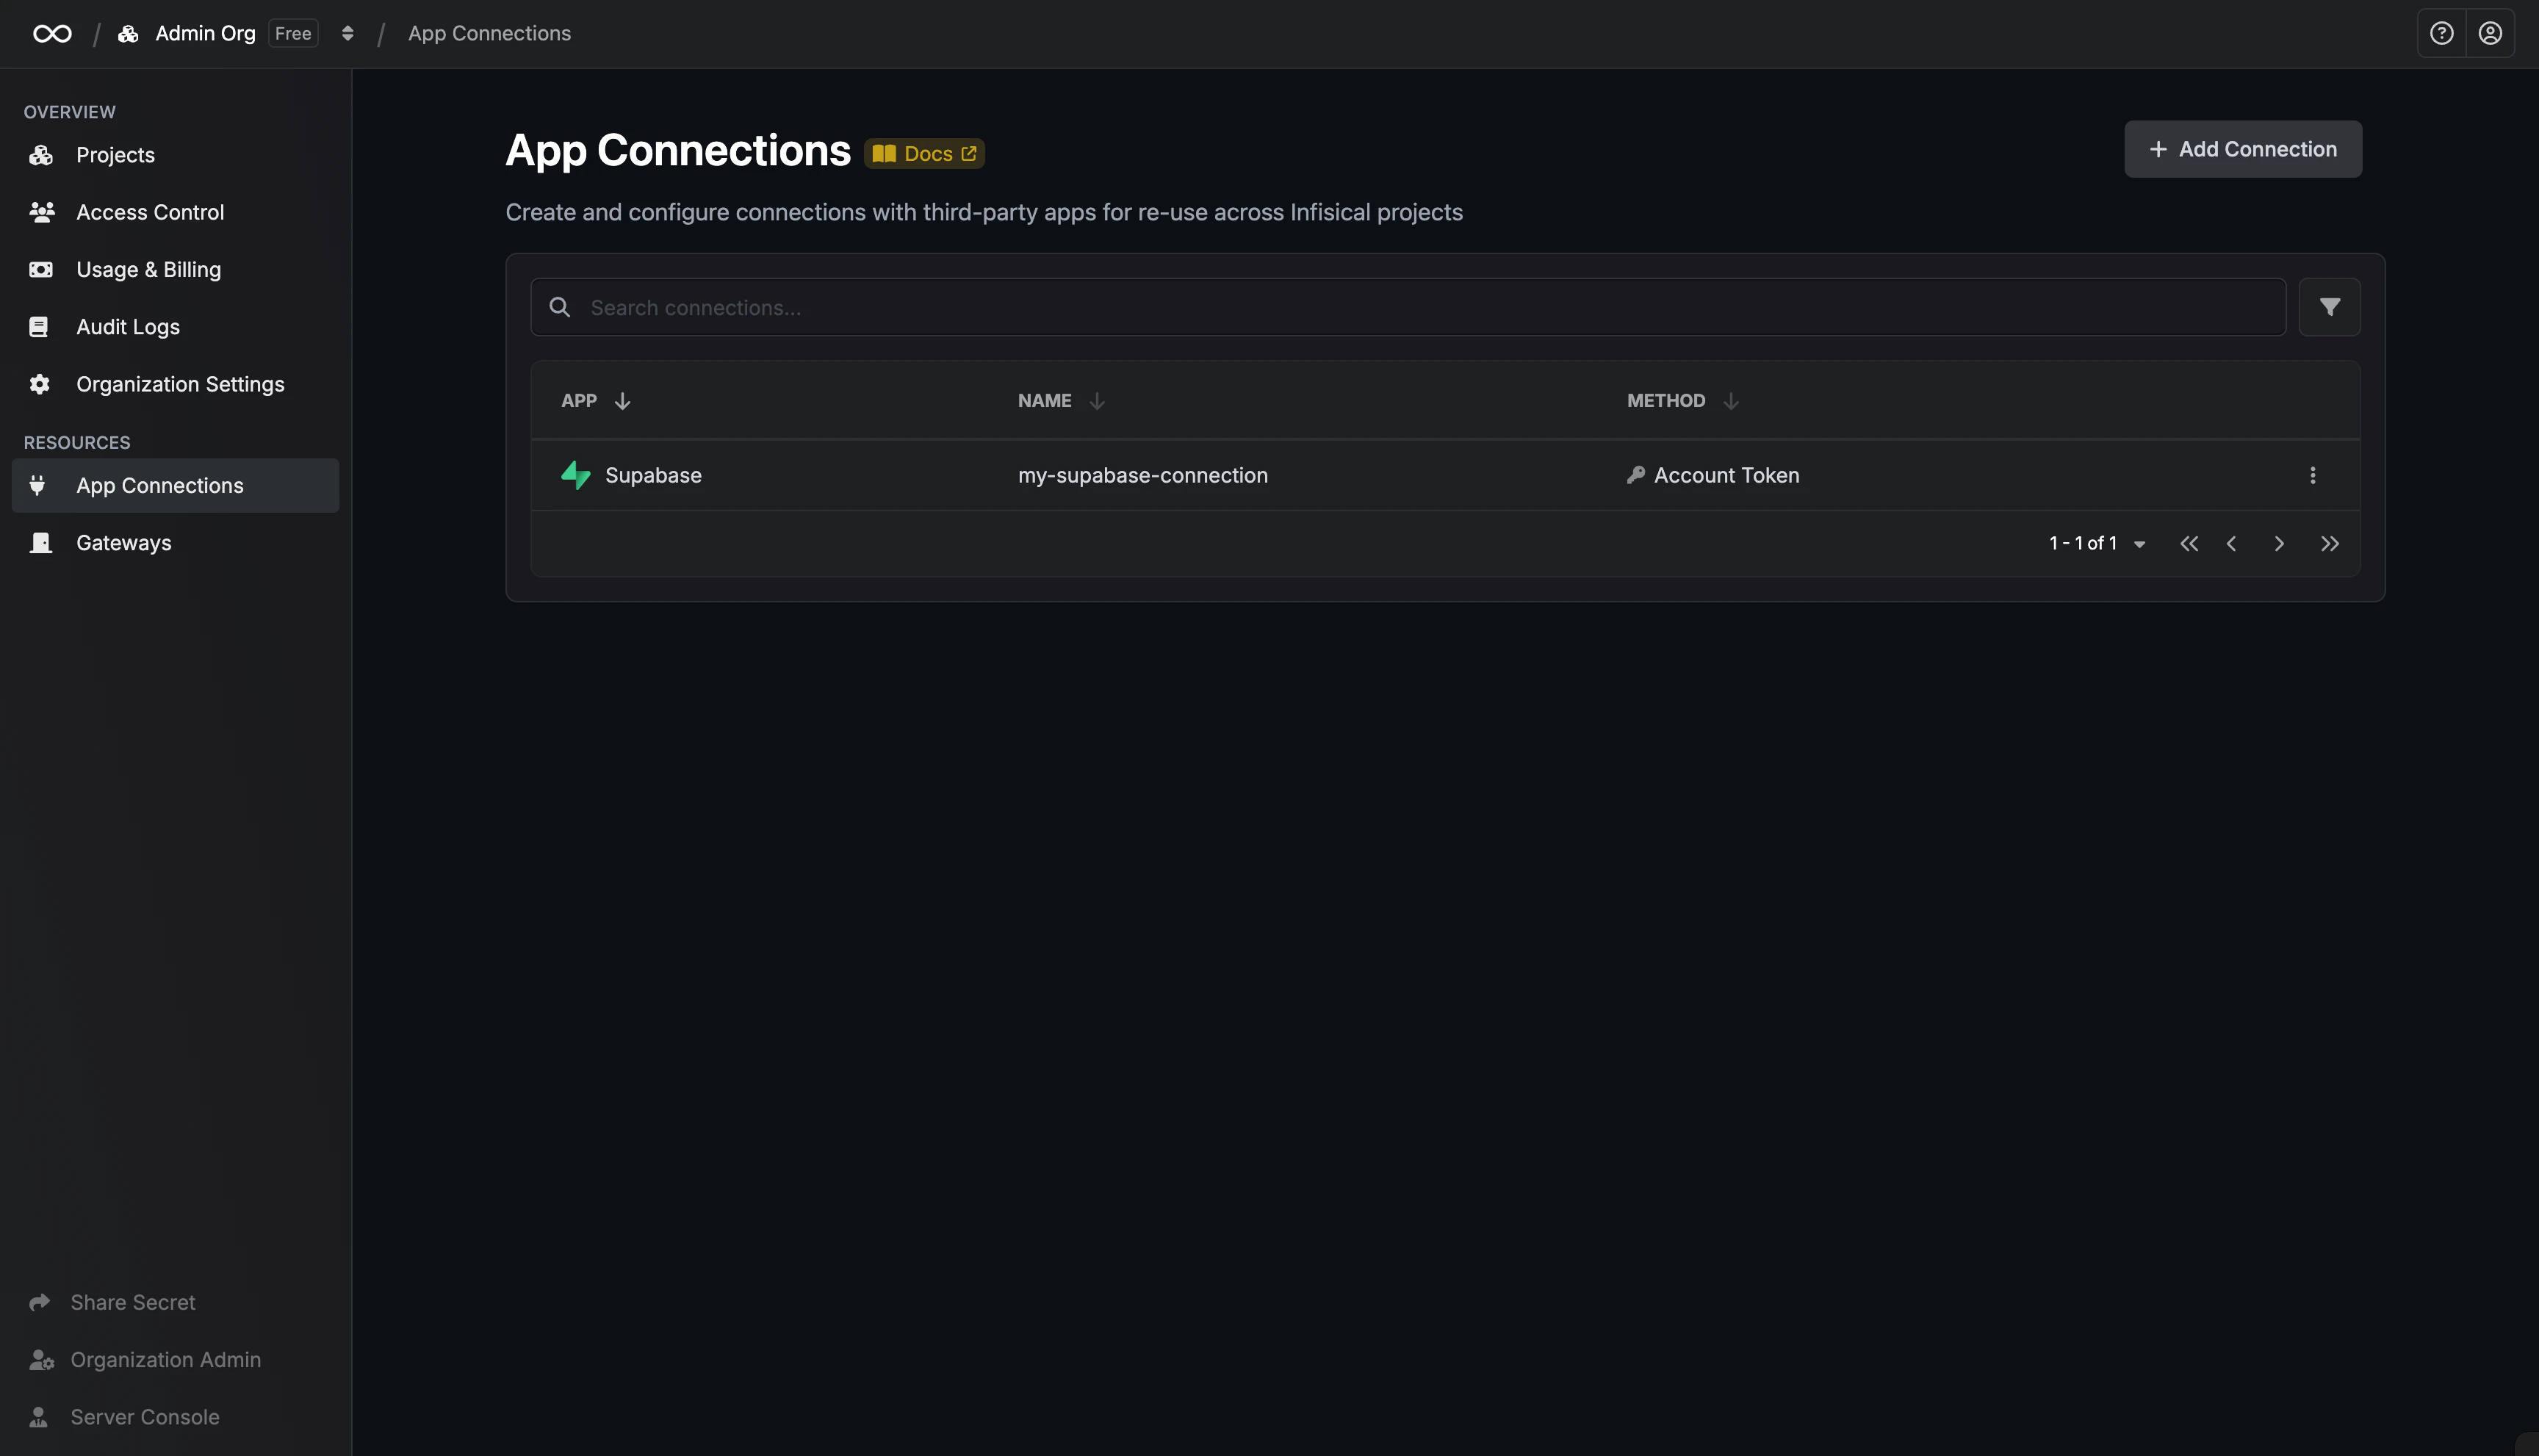Click the 1 - 1 of 1 pagination text
Viewport: 2539px width, 1456px height.
[2082, 543]
